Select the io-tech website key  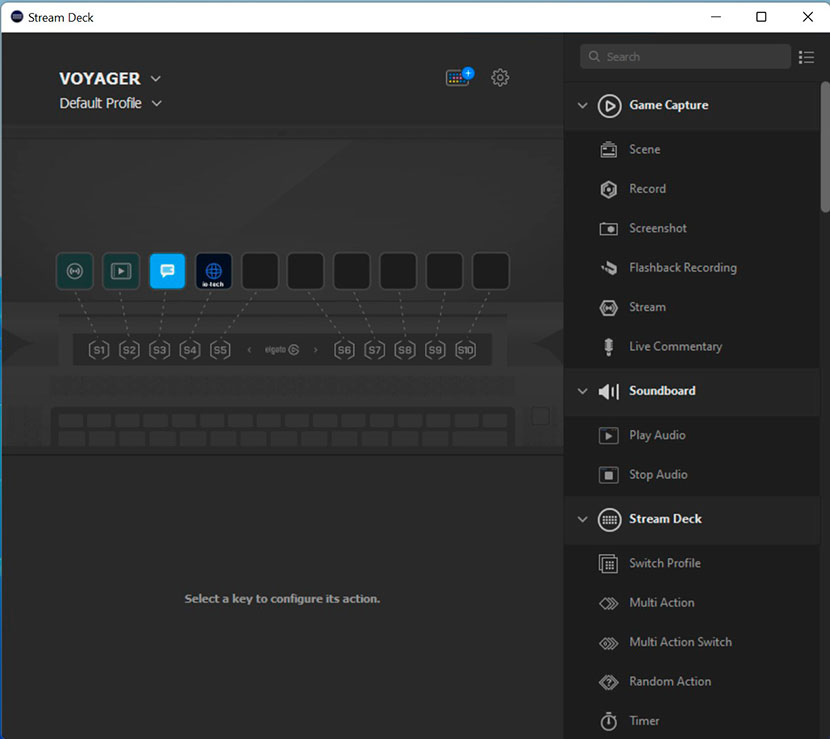click(213, 271)
